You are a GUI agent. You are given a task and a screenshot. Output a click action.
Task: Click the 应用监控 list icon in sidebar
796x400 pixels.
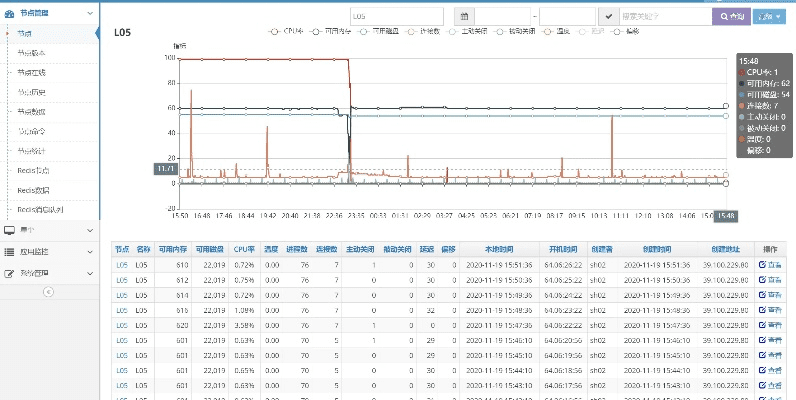[x=10, y=251]
